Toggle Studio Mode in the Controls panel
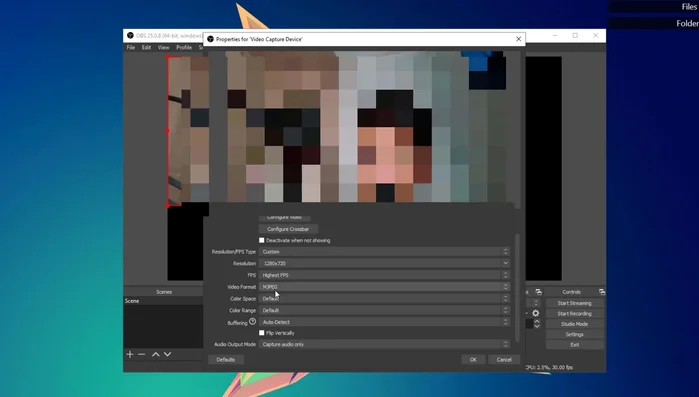Image resolution: width=699 pixels, height=397 pixels. [575, 324]
